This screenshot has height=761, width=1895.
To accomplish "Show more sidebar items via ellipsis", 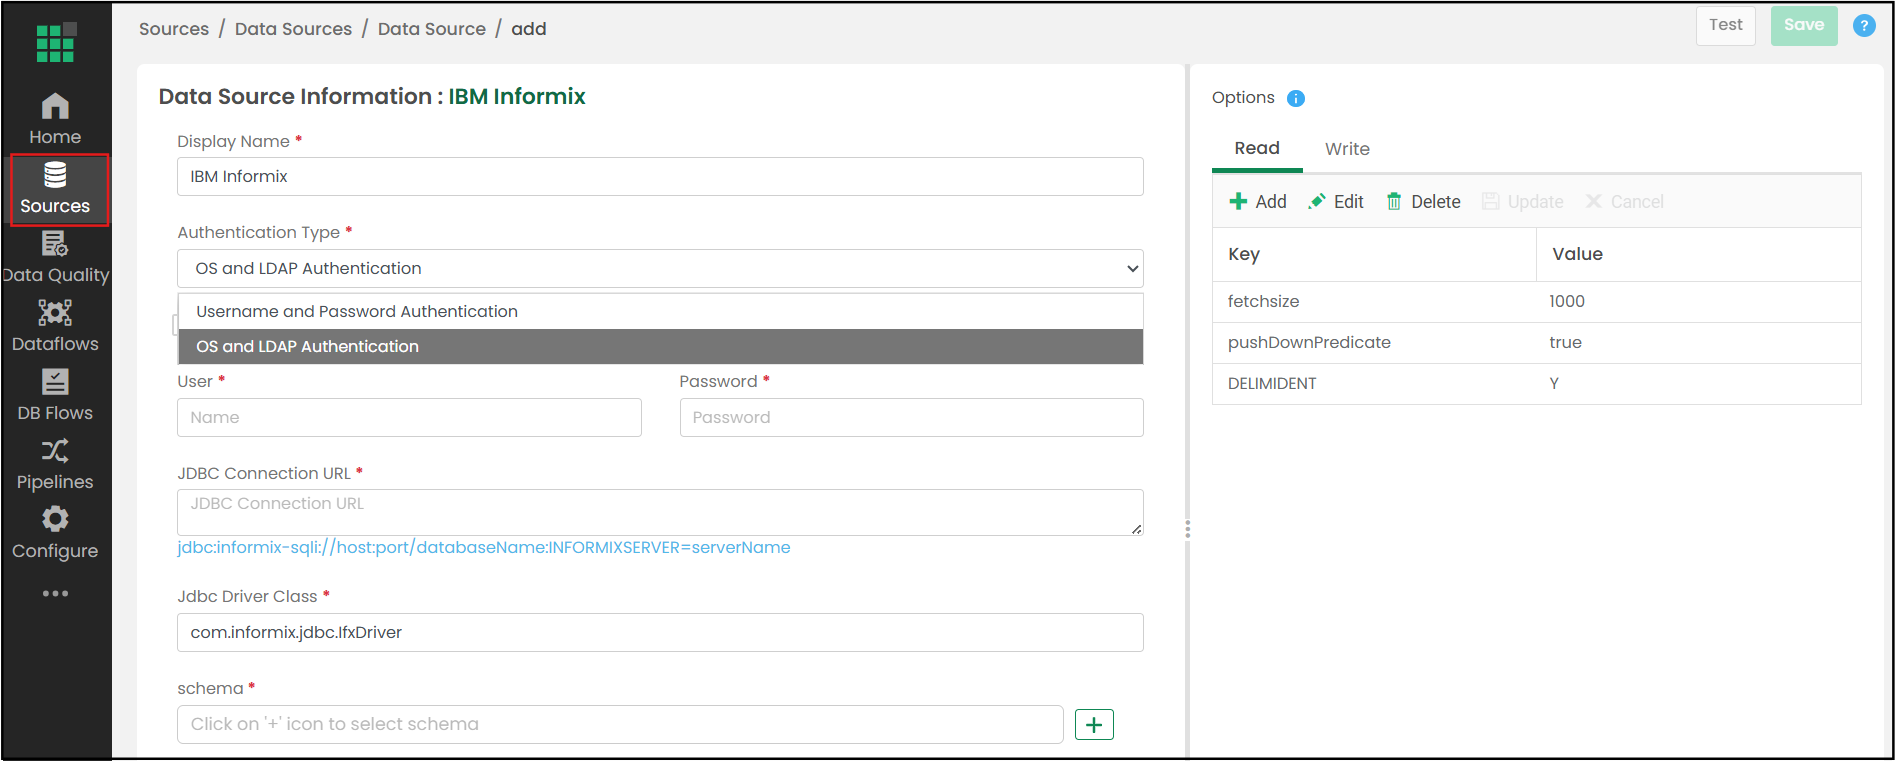I will tap(55, 593).
